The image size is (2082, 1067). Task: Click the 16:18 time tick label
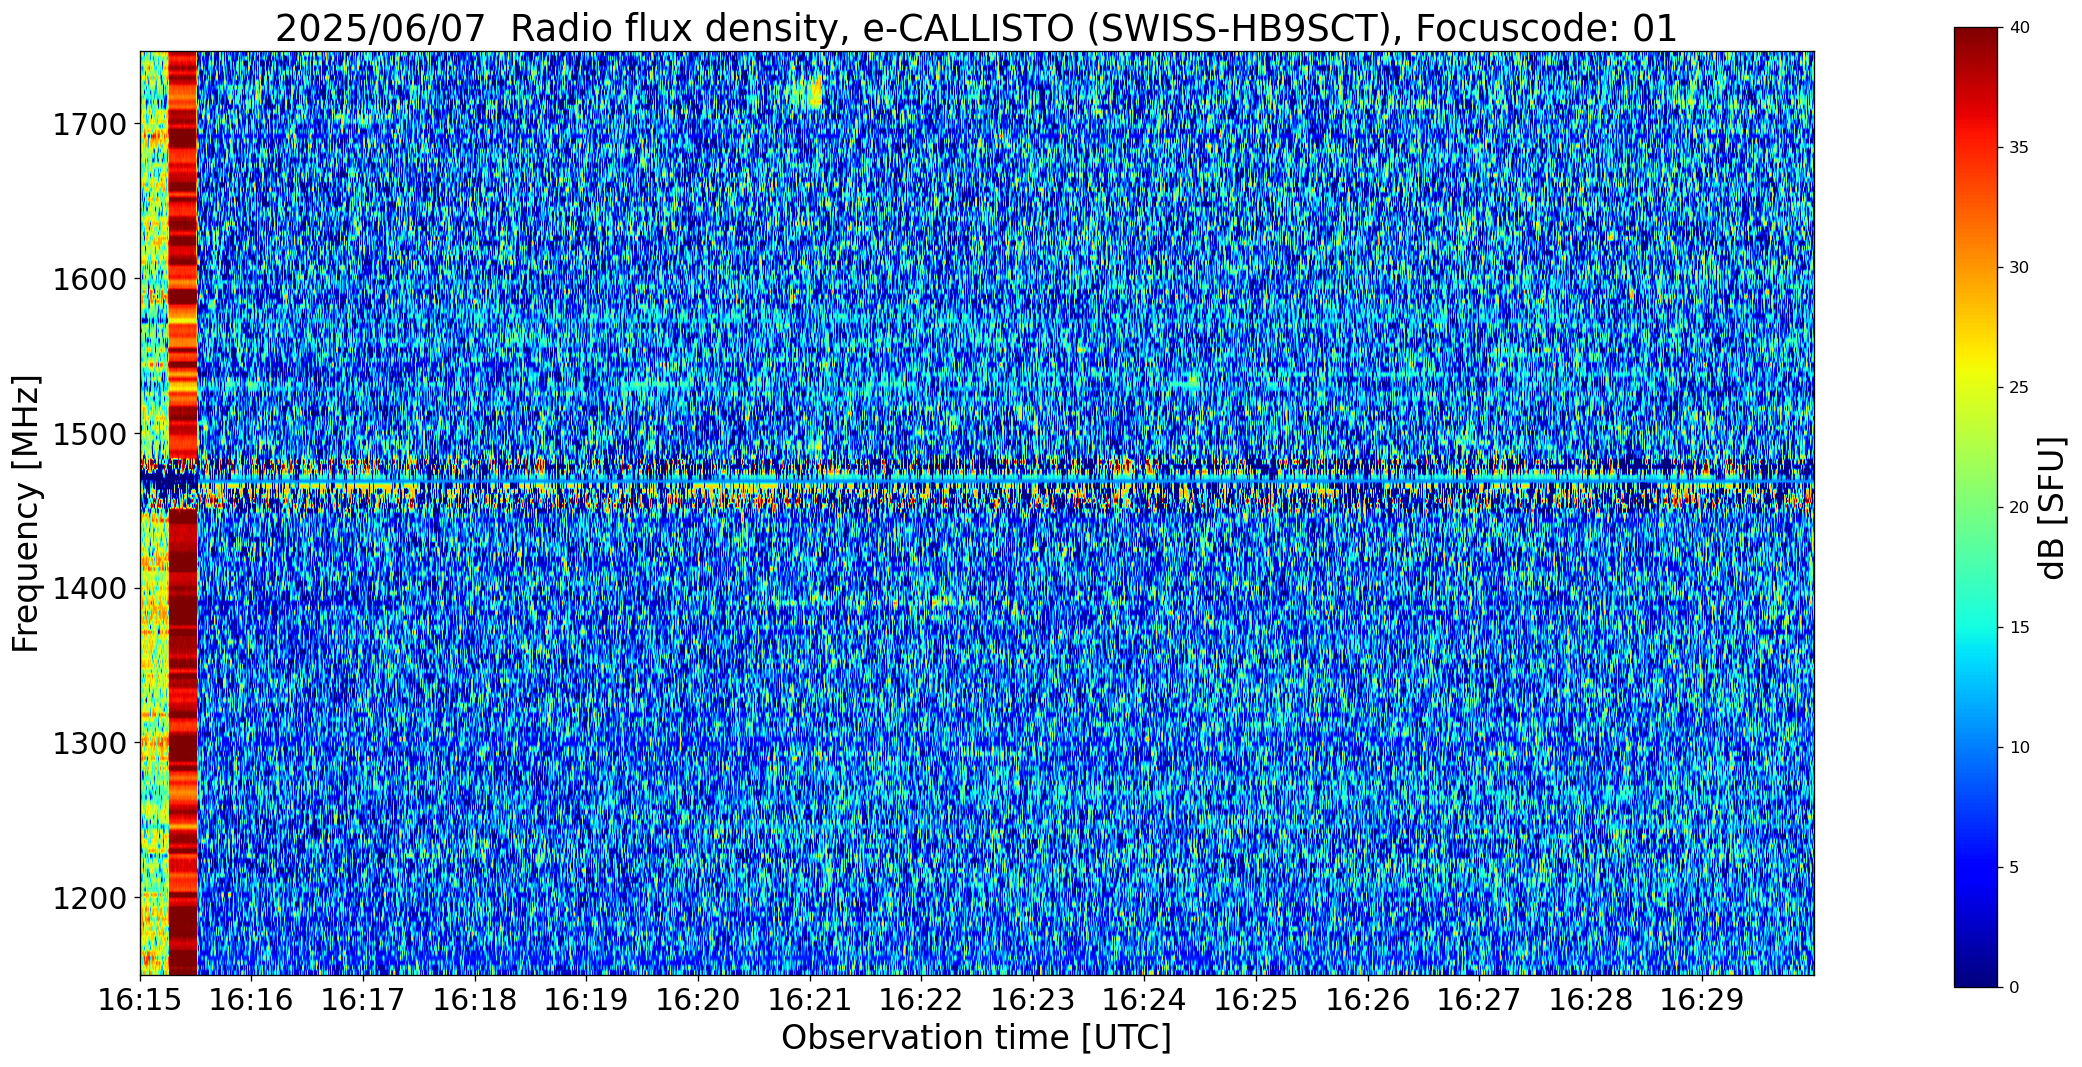tap(475, 999)
